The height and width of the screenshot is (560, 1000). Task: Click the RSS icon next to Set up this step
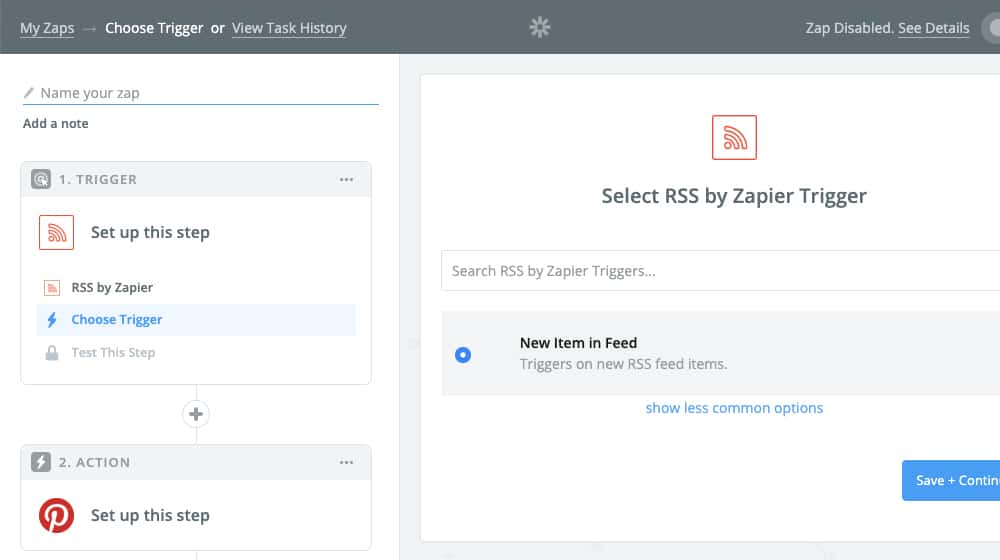point(56,232)
